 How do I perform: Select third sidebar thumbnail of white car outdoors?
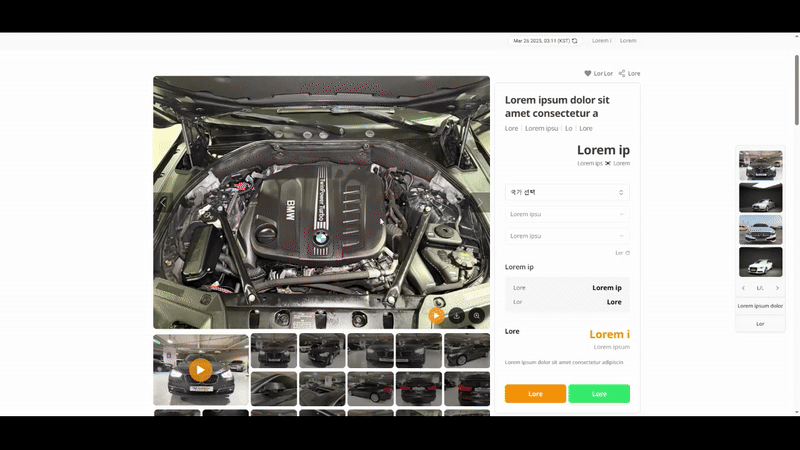point(761,230)
